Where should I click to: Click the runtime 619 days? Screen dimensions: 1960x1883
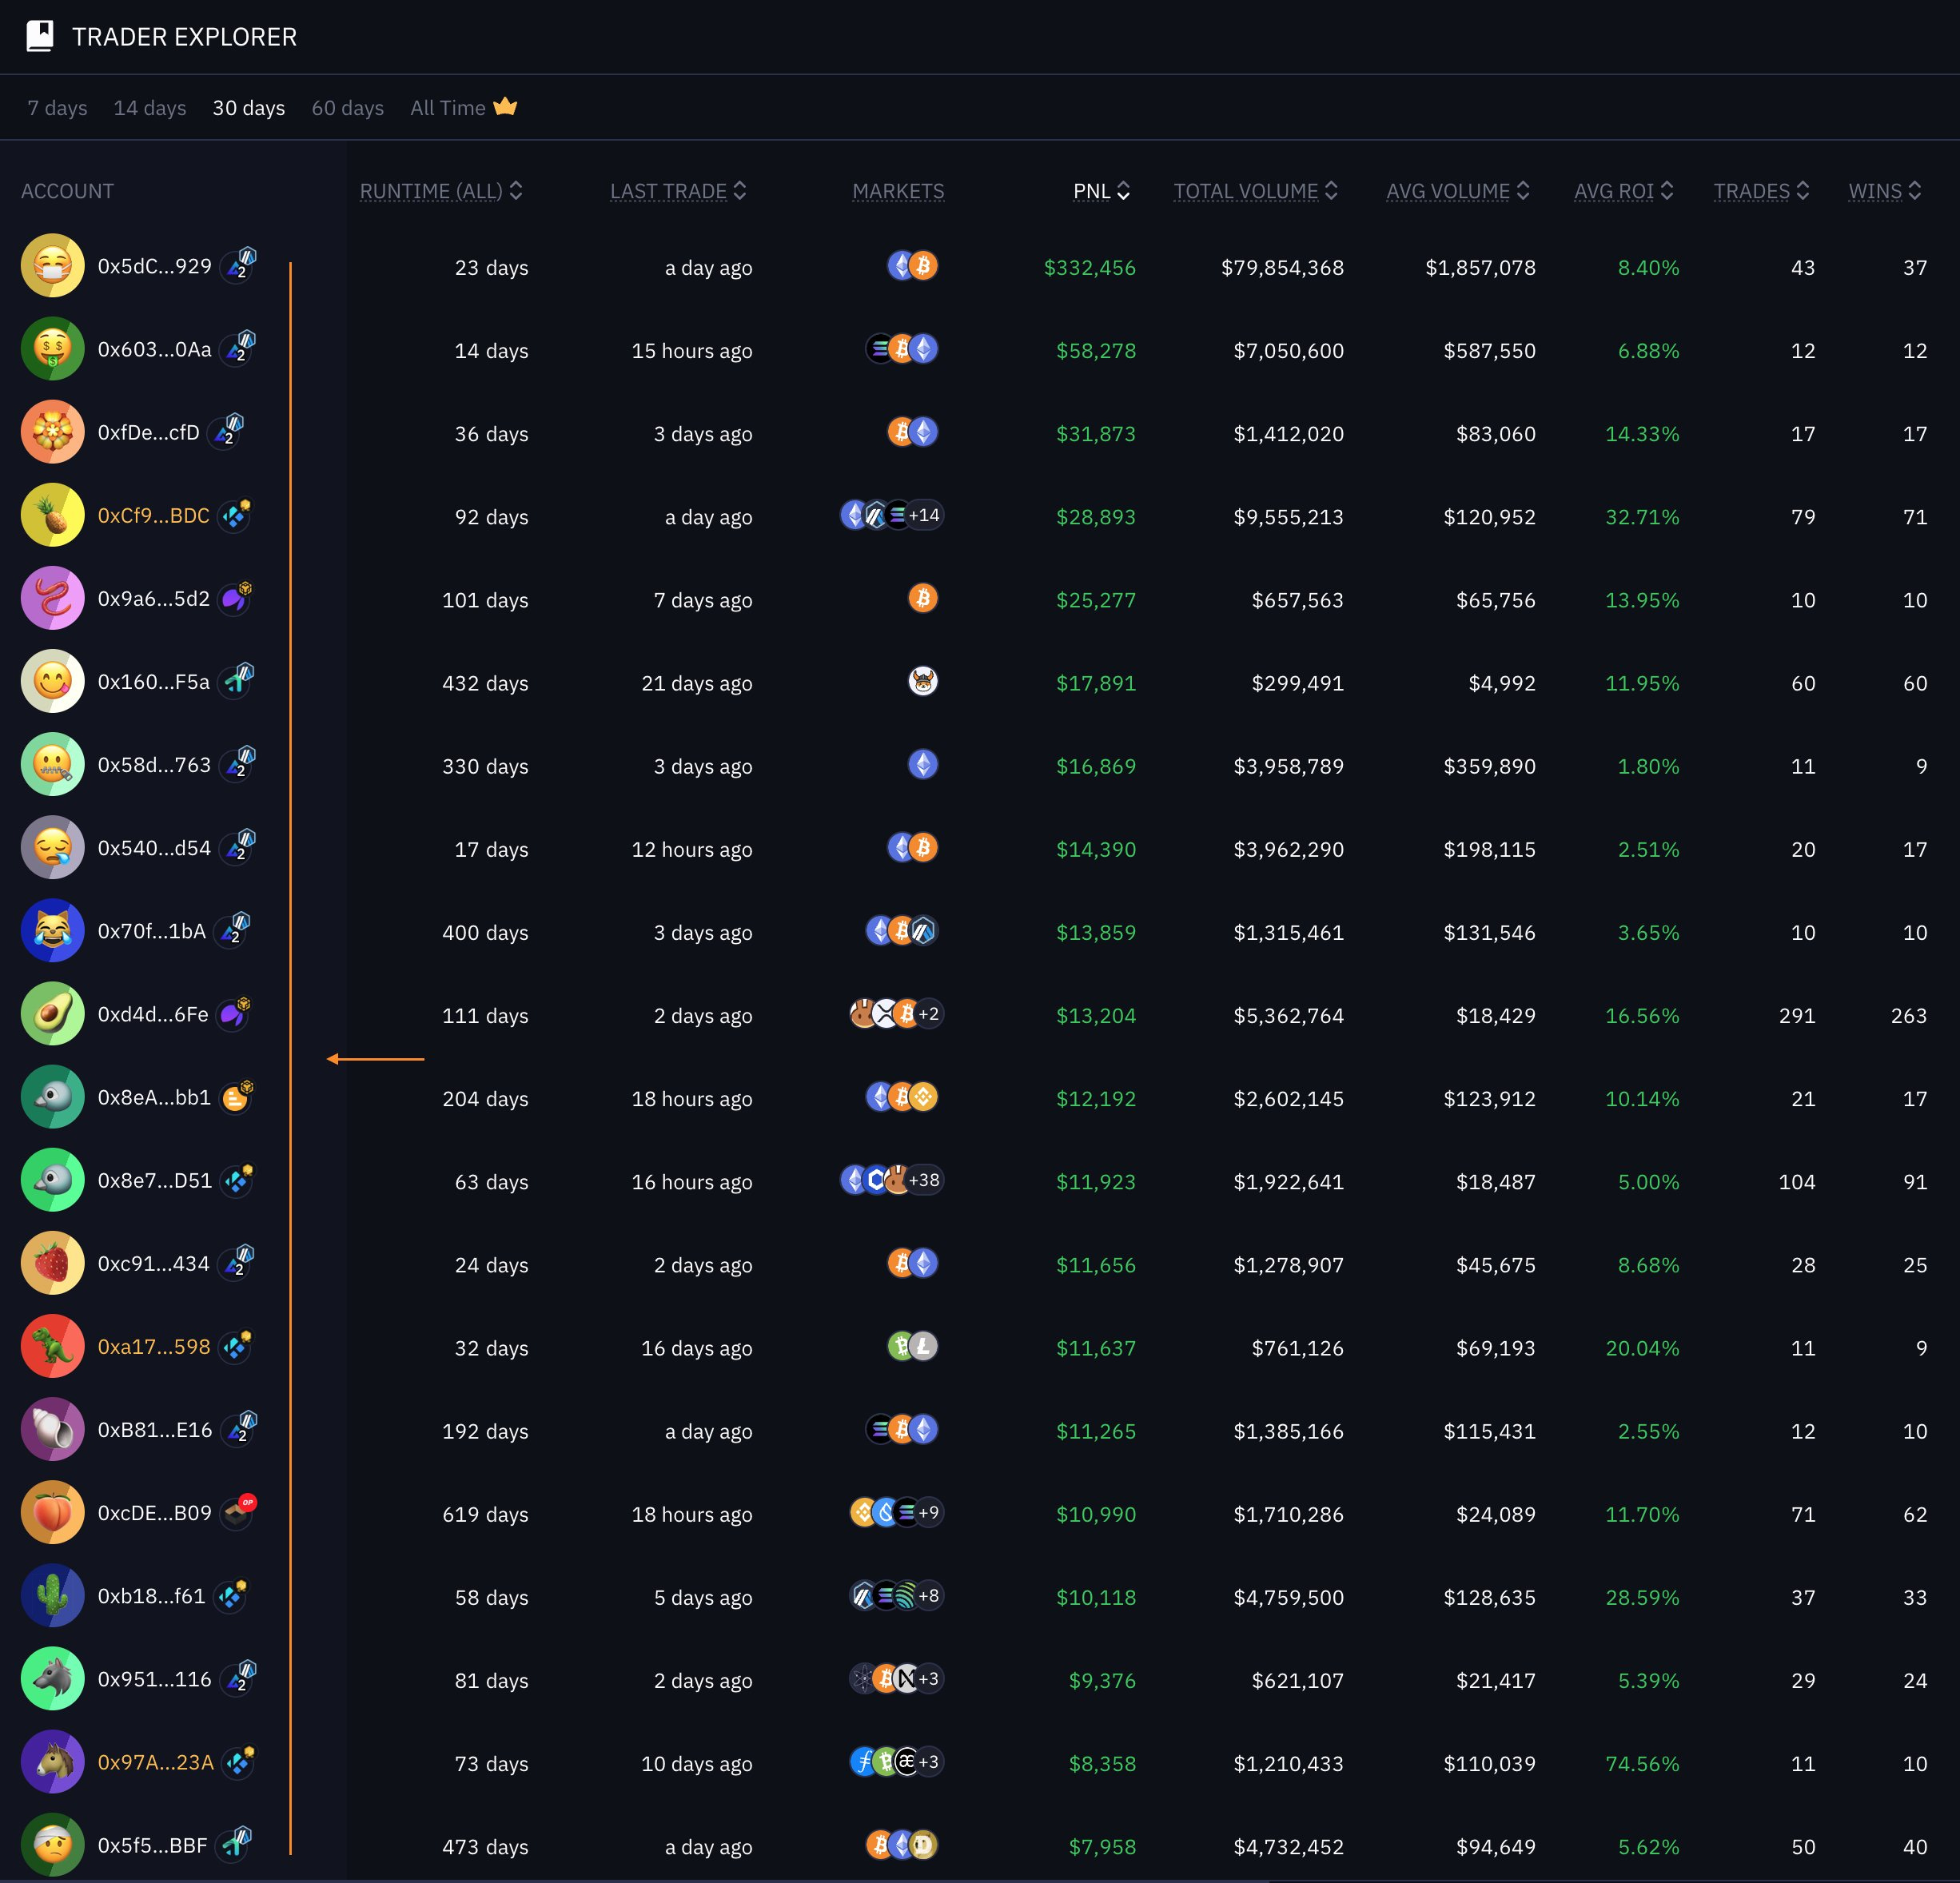(485, 1514)
